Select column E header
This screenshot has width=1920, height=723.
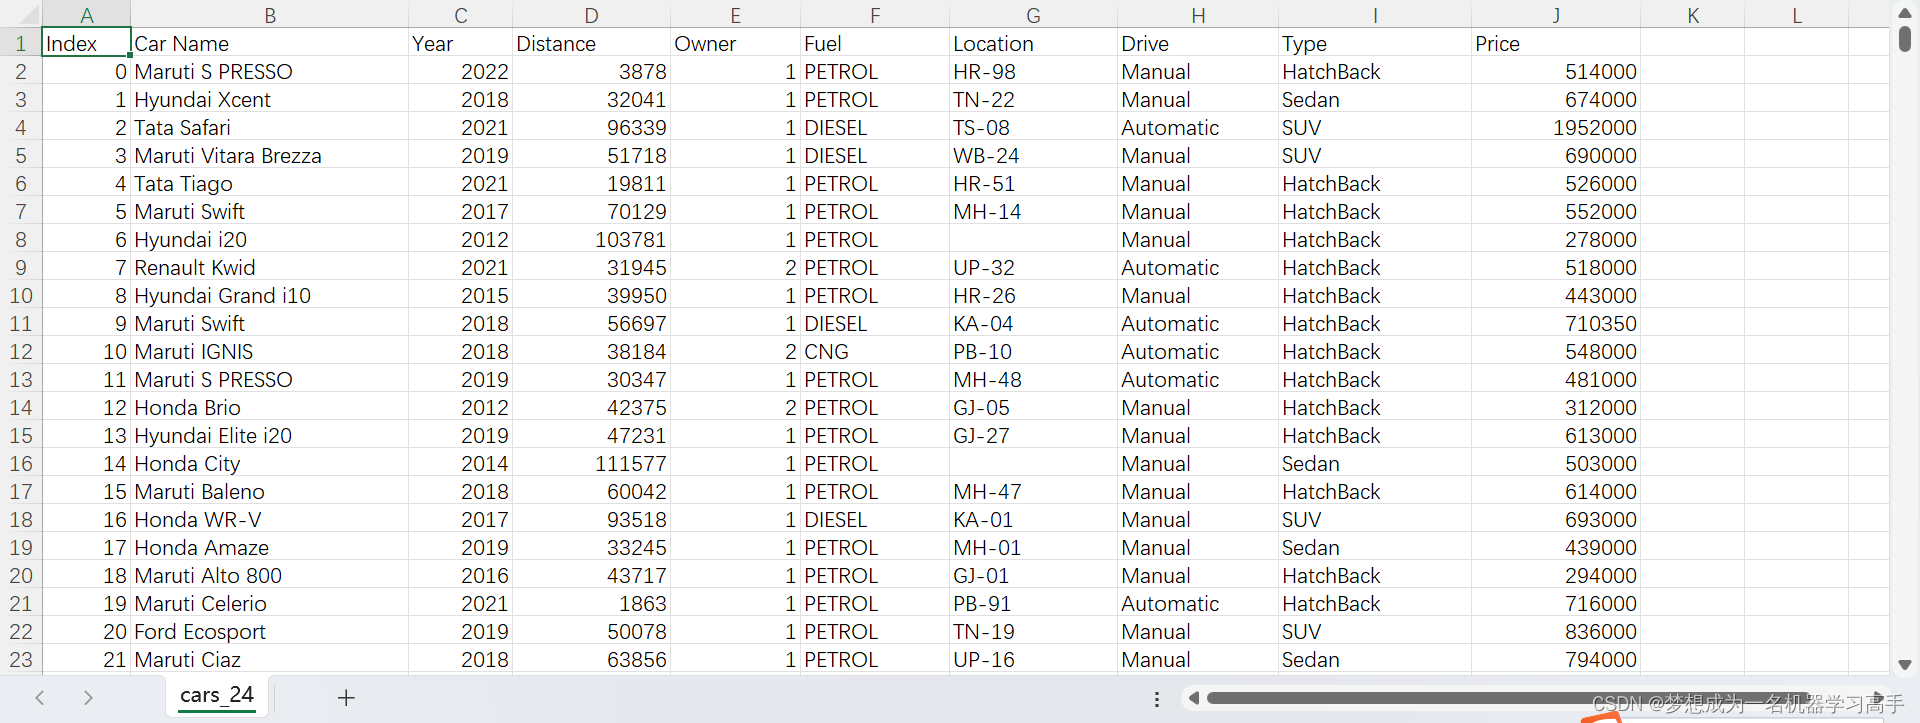[736, 15]
